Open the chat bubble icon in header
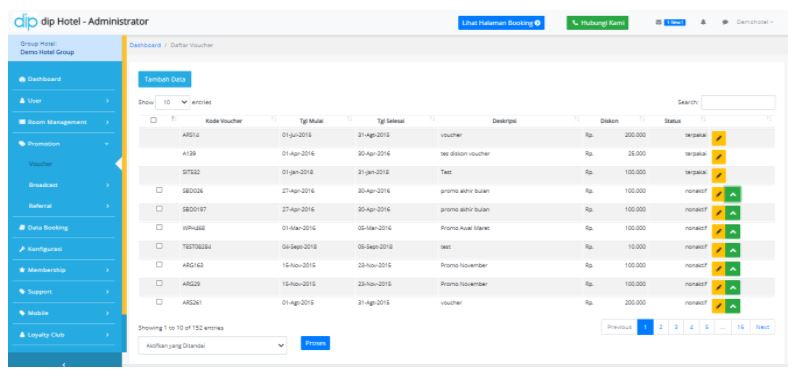795x378 pixels. click(725, 22)
